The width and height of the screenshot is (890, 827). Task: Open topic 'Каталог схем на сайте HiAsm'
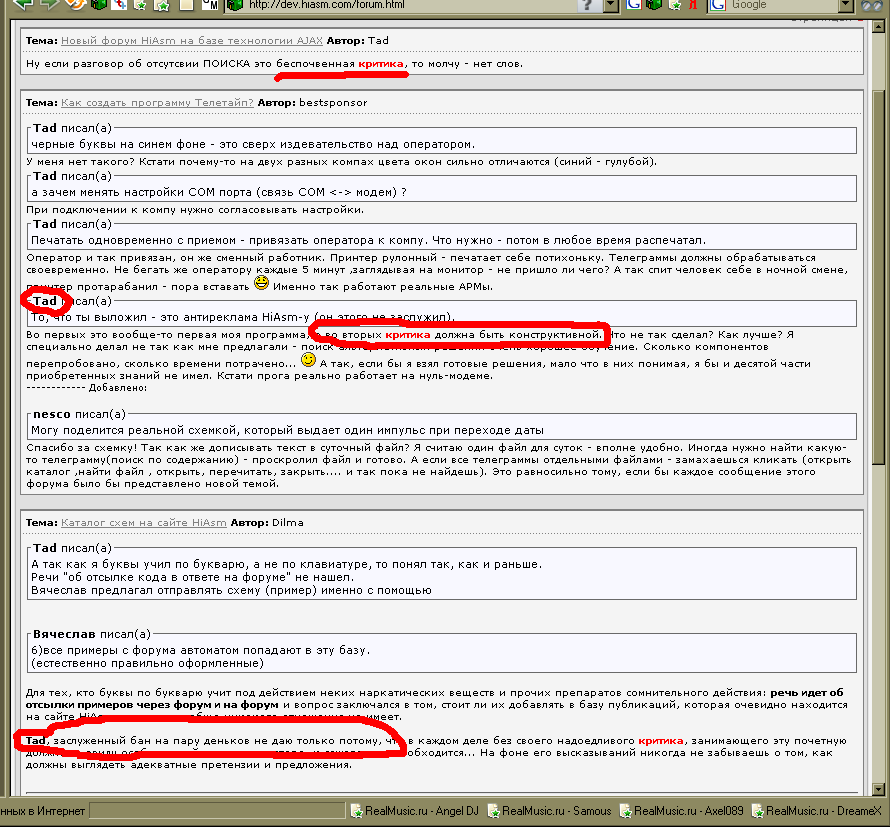[143, 522]
